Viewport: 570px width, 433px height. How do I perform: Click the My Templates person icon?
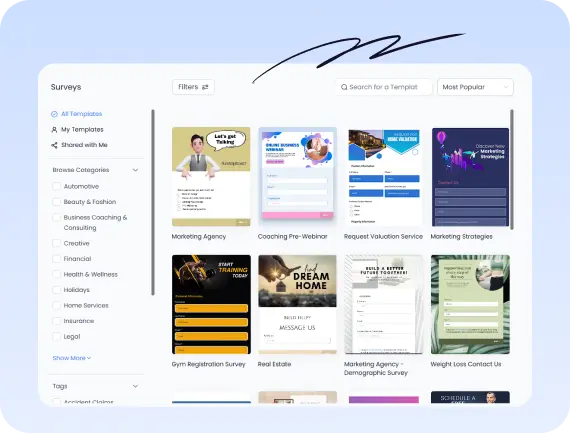pos(54,130)
